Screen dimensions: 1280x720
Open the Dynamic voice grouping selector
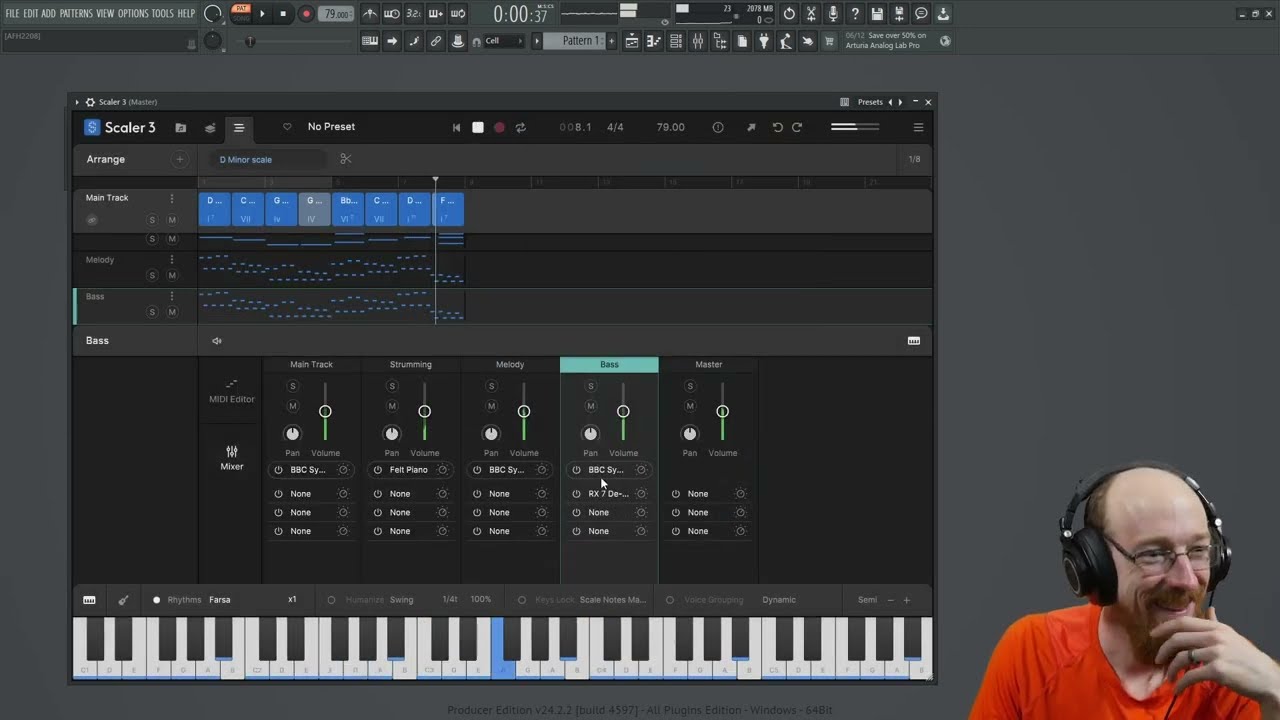tap(779, 600)
